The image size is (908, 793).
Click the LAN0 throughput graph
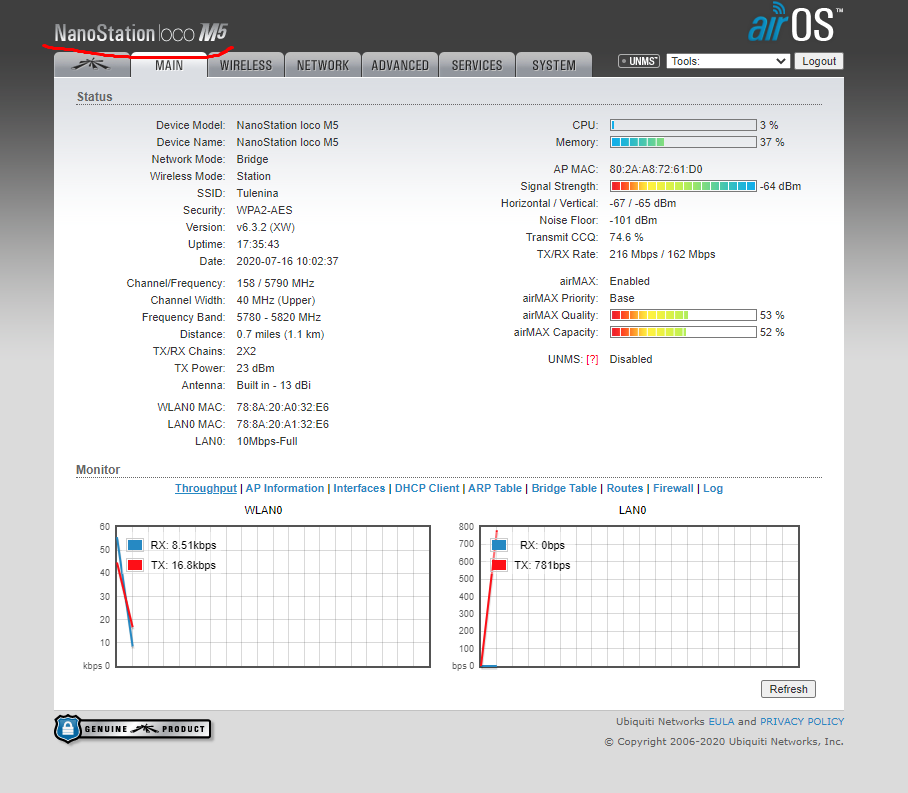pyautogui.click(x=639, y=596)
